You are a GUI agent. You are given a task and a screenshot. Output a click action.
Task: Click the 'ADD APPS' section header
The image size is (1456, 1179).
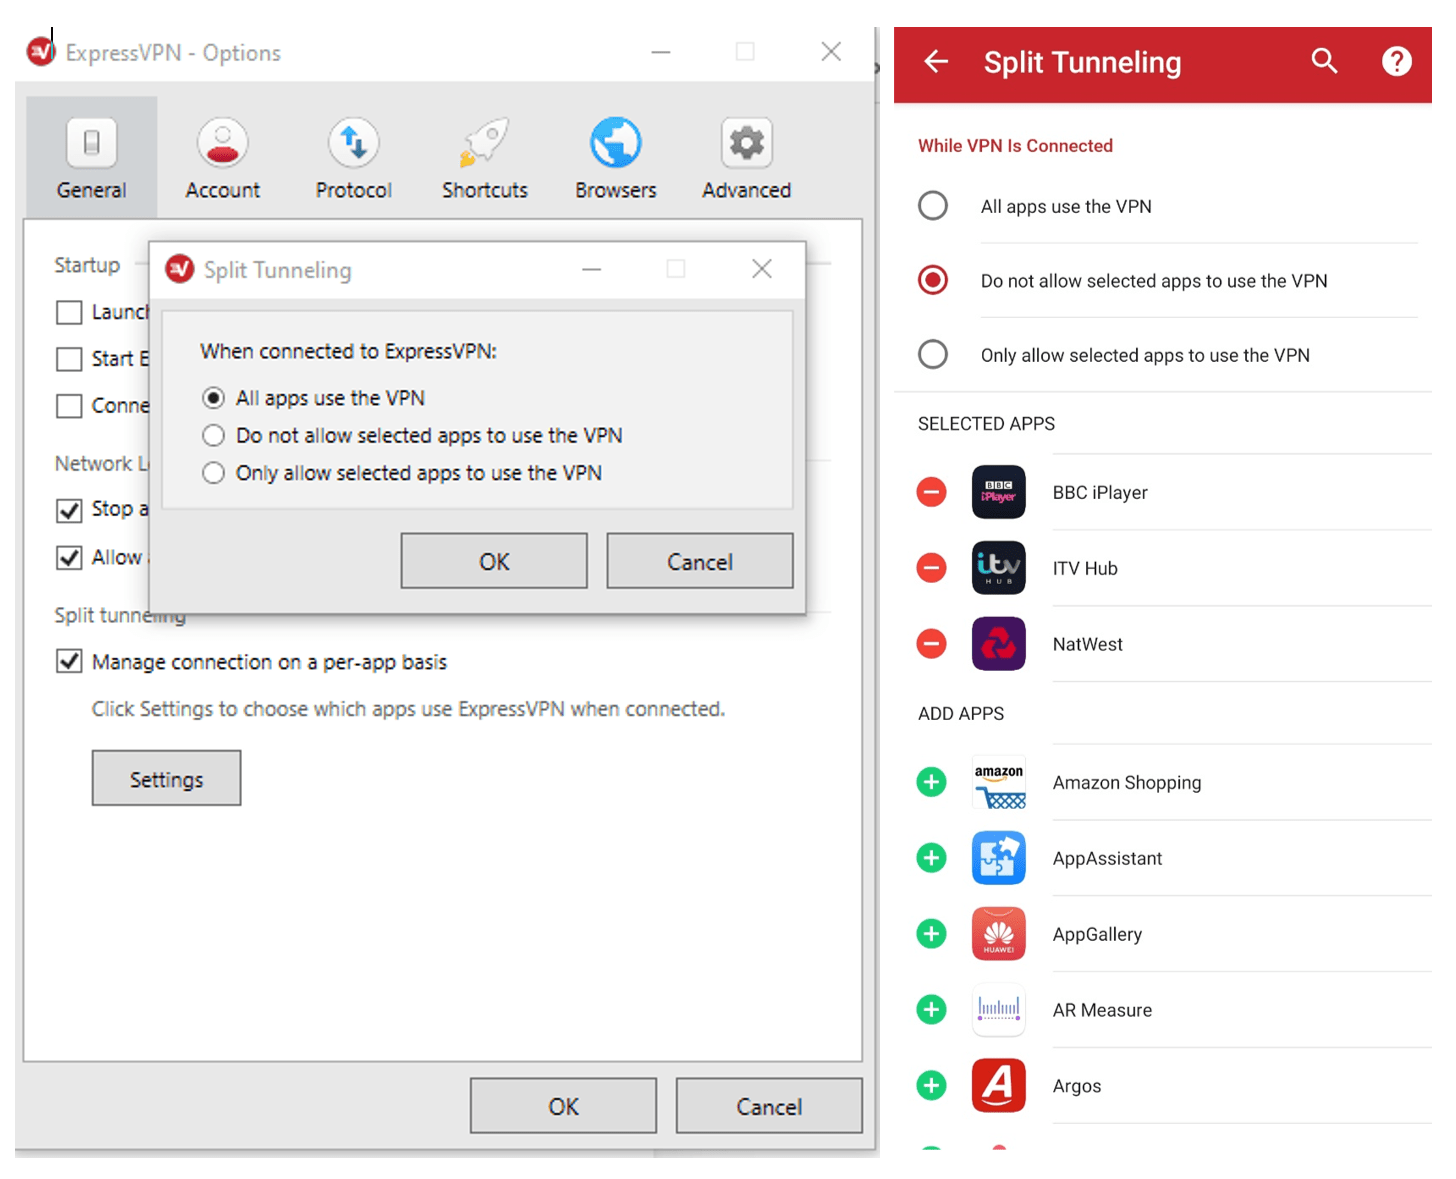pos(961,714)
